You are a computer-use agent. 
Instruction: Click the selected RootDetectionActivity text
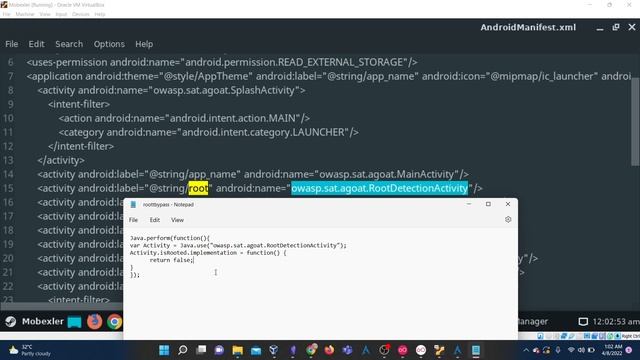[x=379, y=188]
